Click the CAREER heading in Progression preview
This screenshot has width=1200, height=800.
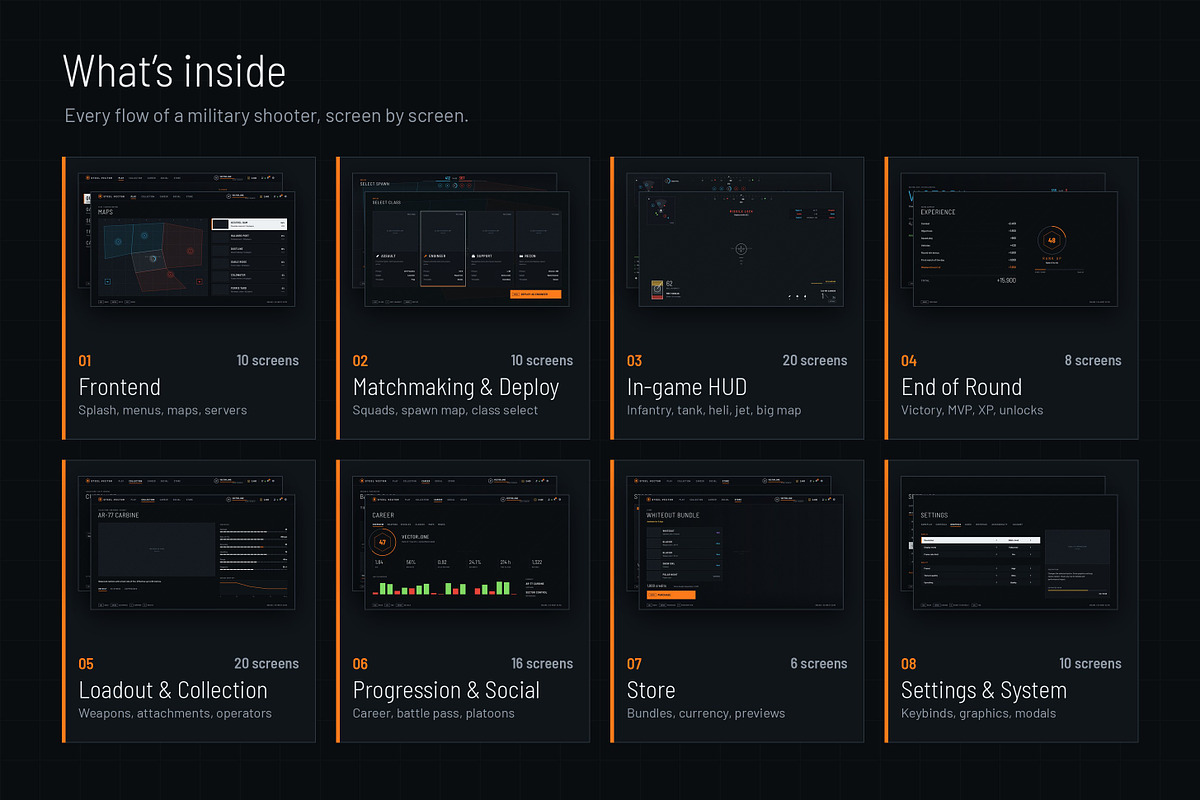tap(383, 515)
